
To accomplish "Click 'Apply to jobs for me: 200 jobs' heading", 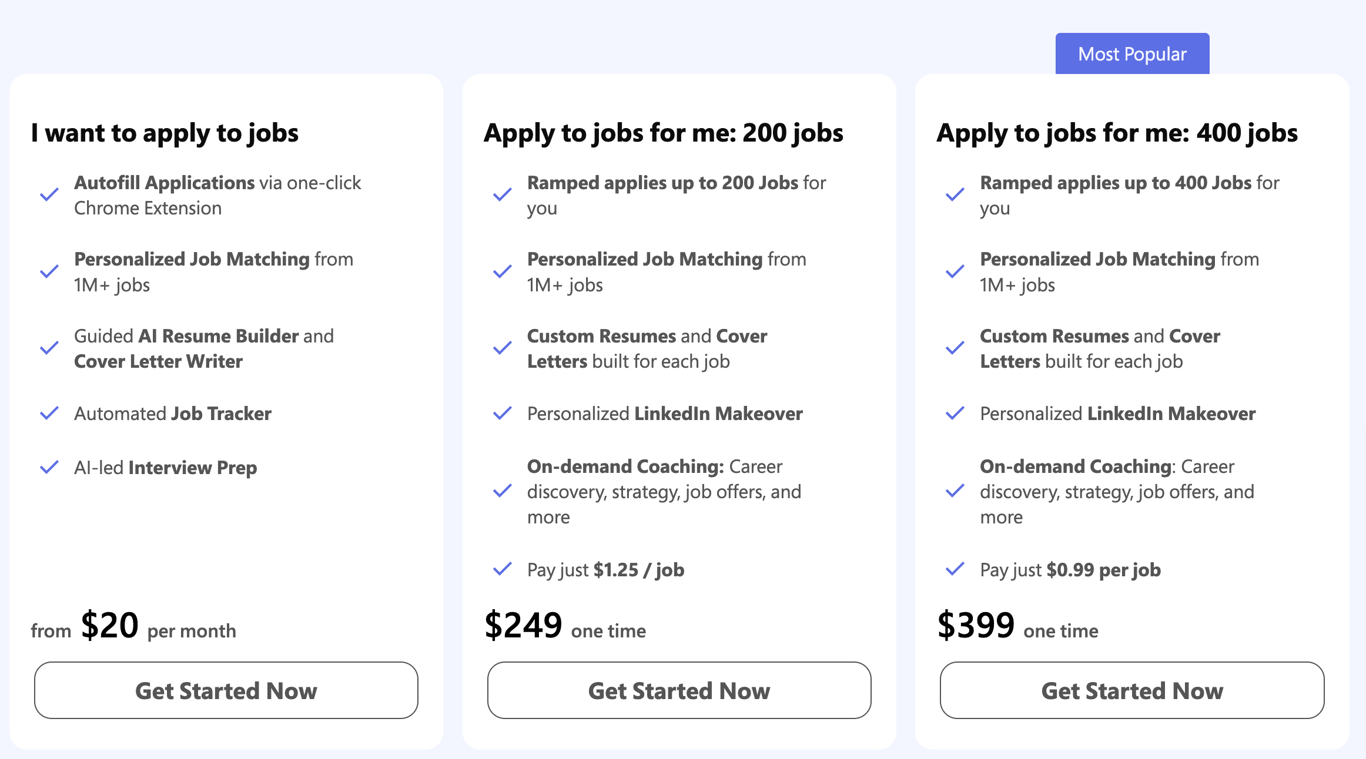I will click(663, 133).
